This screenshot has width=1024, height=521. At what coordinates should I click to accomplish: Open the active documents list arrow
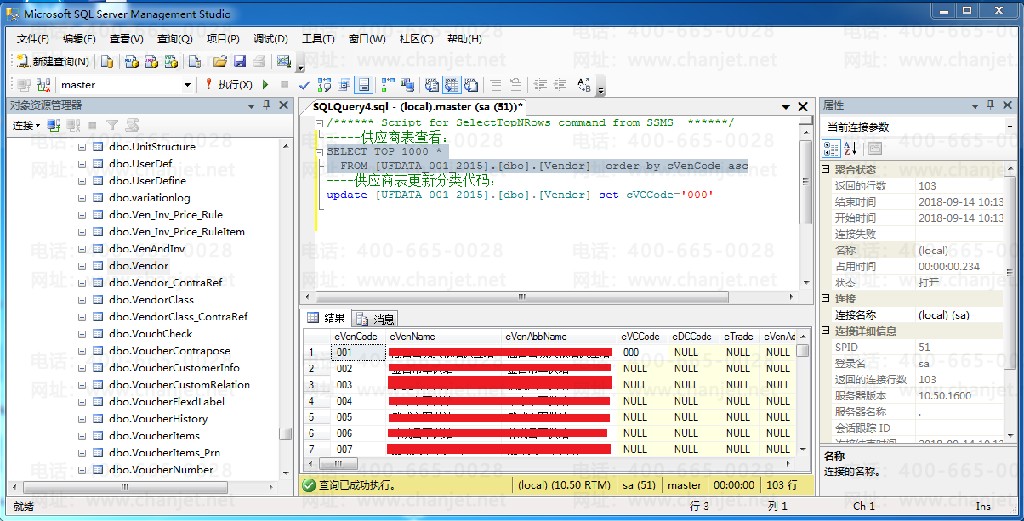pyautogui.click(x=786, y=106)
